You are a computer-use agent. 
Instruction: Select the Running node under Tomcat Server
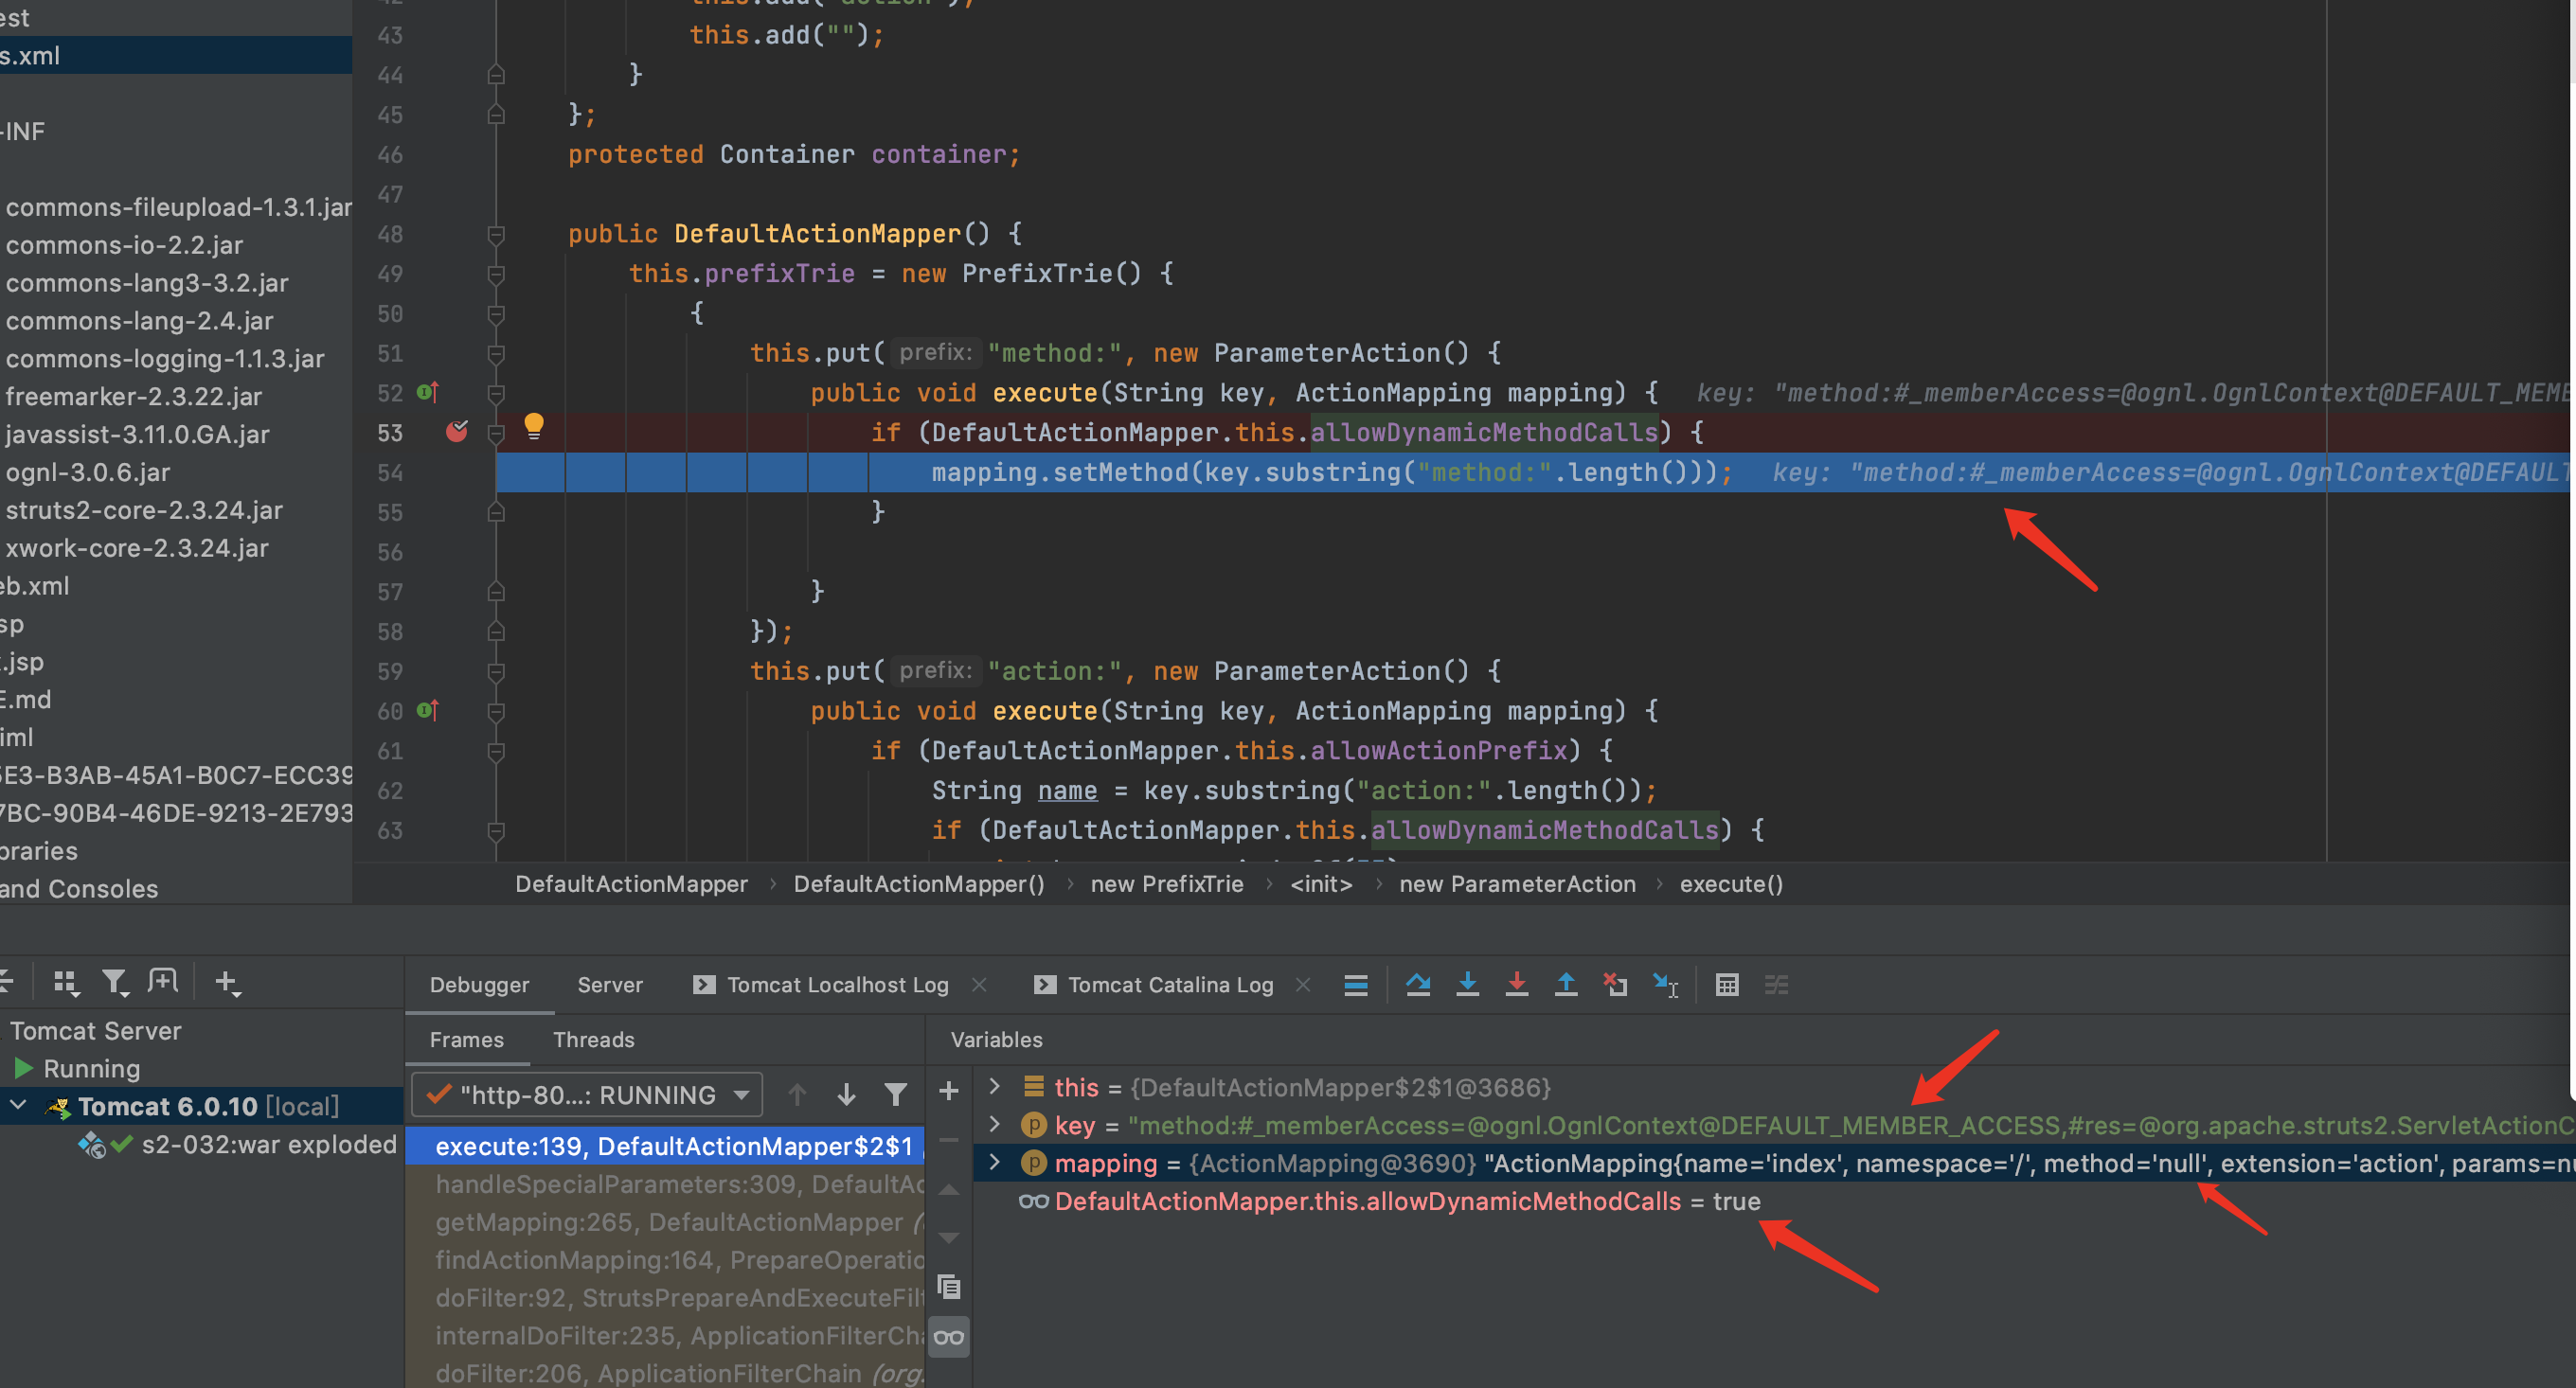tap(91, 1068)
